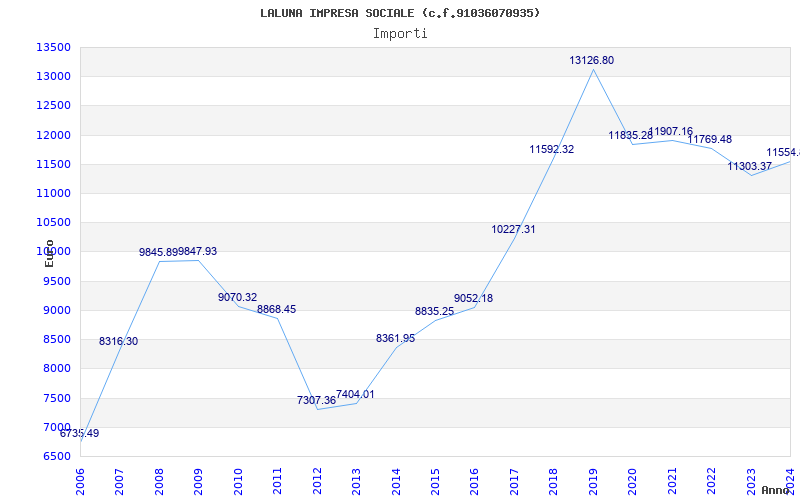Screen dimensions: 800x500
Task: Select the 7404.01 value label
Action: click(355, 394)
